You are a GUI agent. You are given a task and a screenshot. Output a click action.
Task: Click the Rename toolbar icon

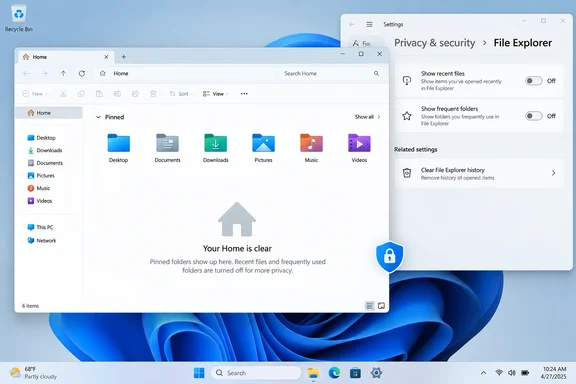[x=117, y=94]
